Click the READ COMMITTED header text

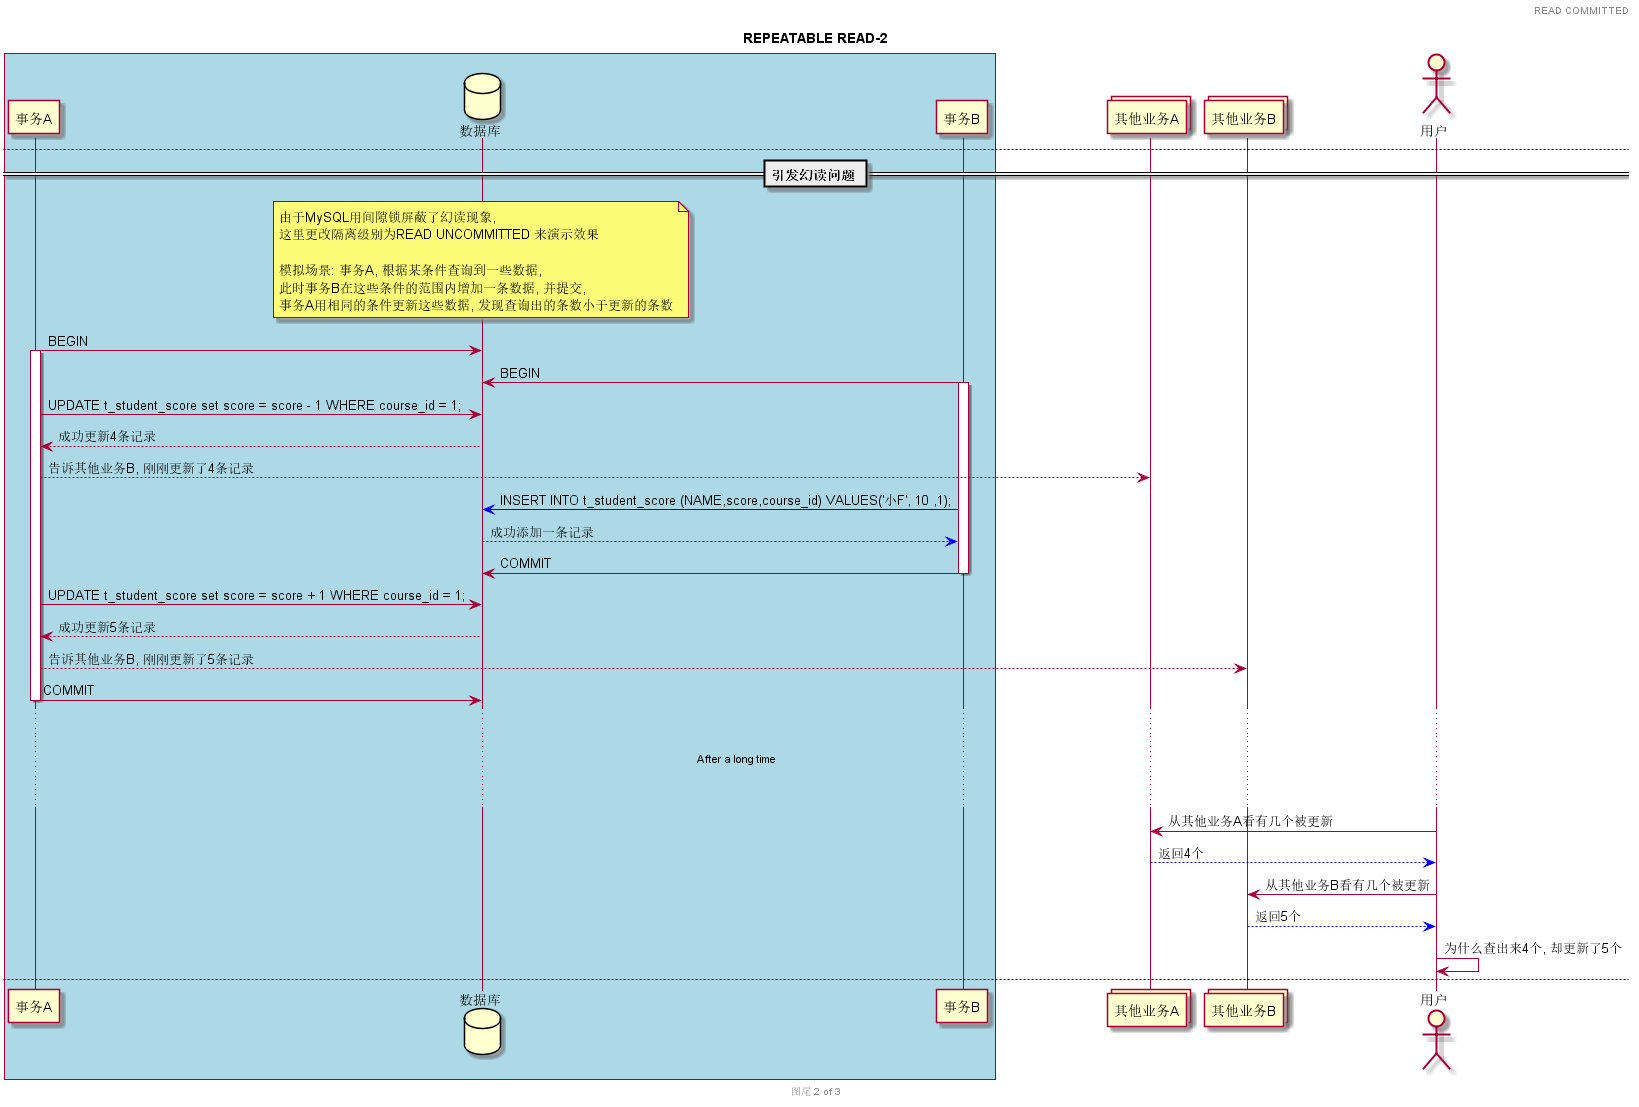coord(1581,11)
